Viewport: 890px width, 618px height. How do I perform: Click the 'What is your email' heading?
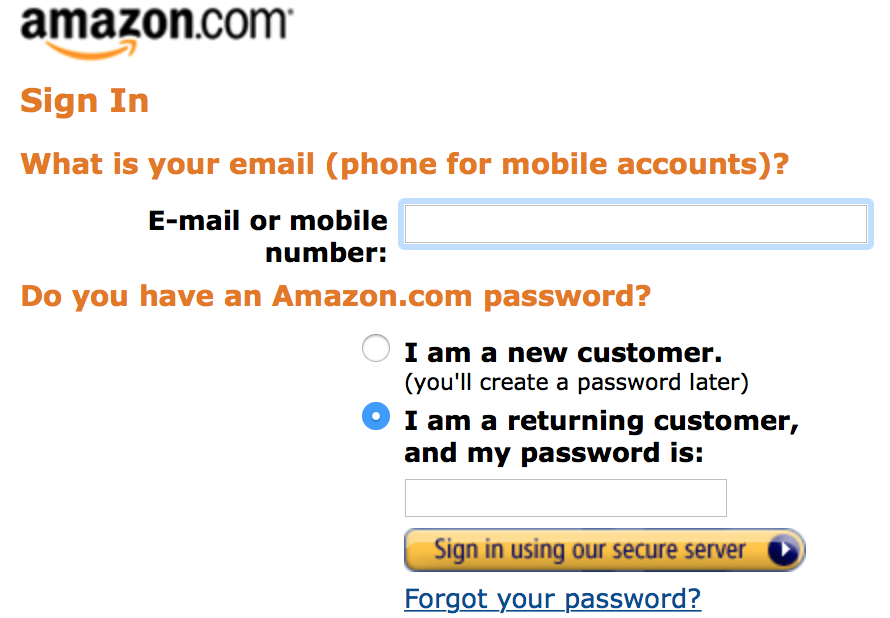(x=168, y=163)
